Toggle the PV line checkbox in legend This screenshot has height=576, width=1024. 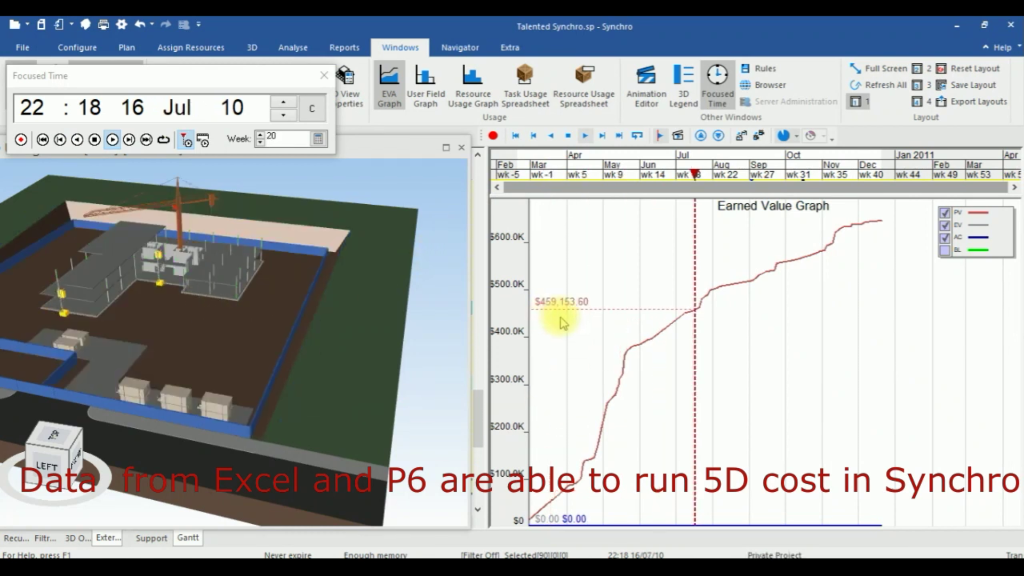point(944,213)
